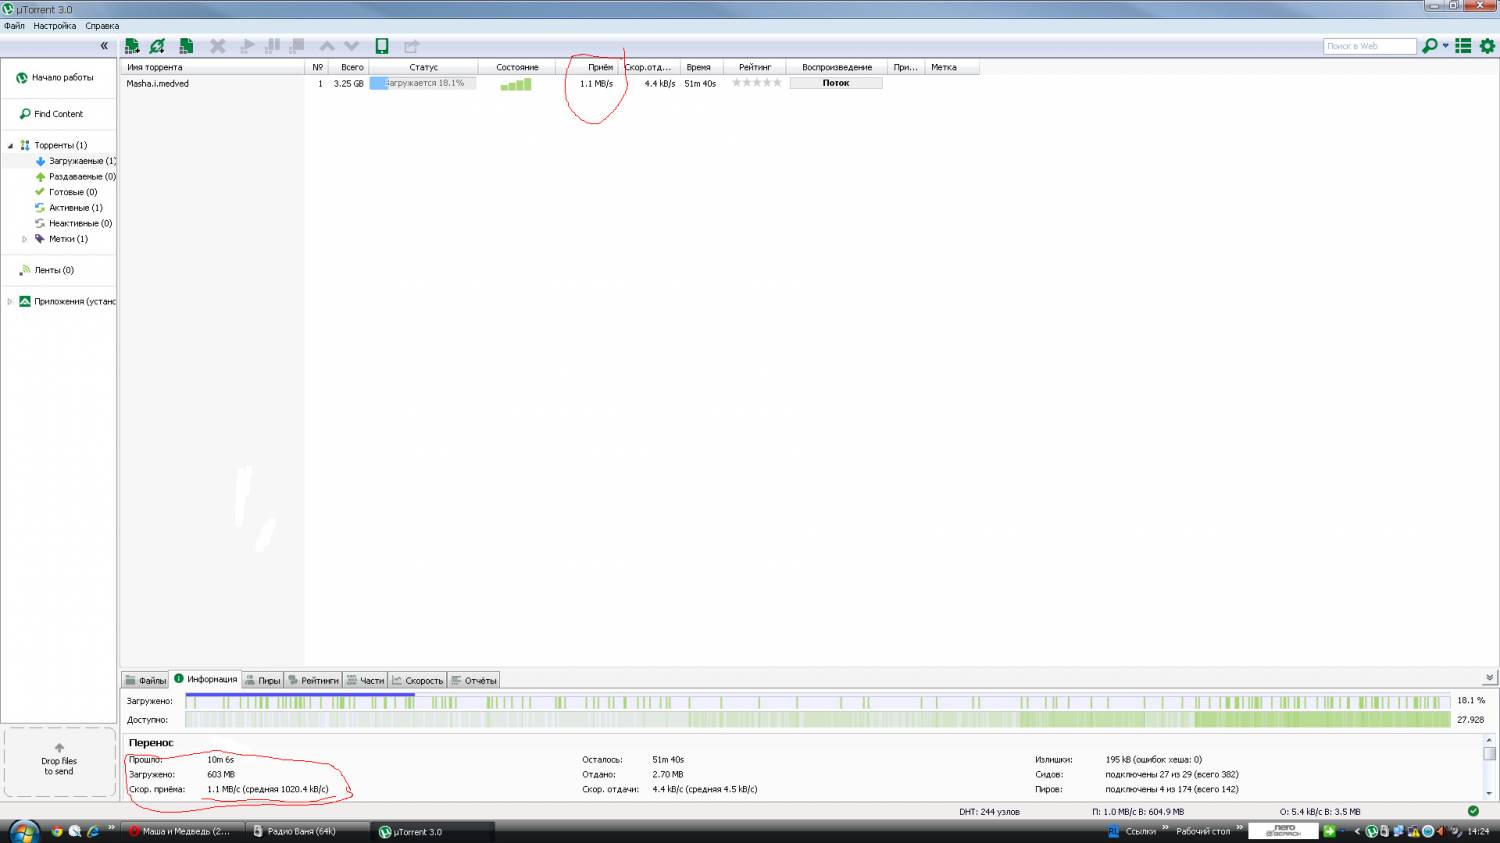Toggle the detailed list view icon
The height and width of the screenshot is (843, 1500).
[x=1463, y=46]
